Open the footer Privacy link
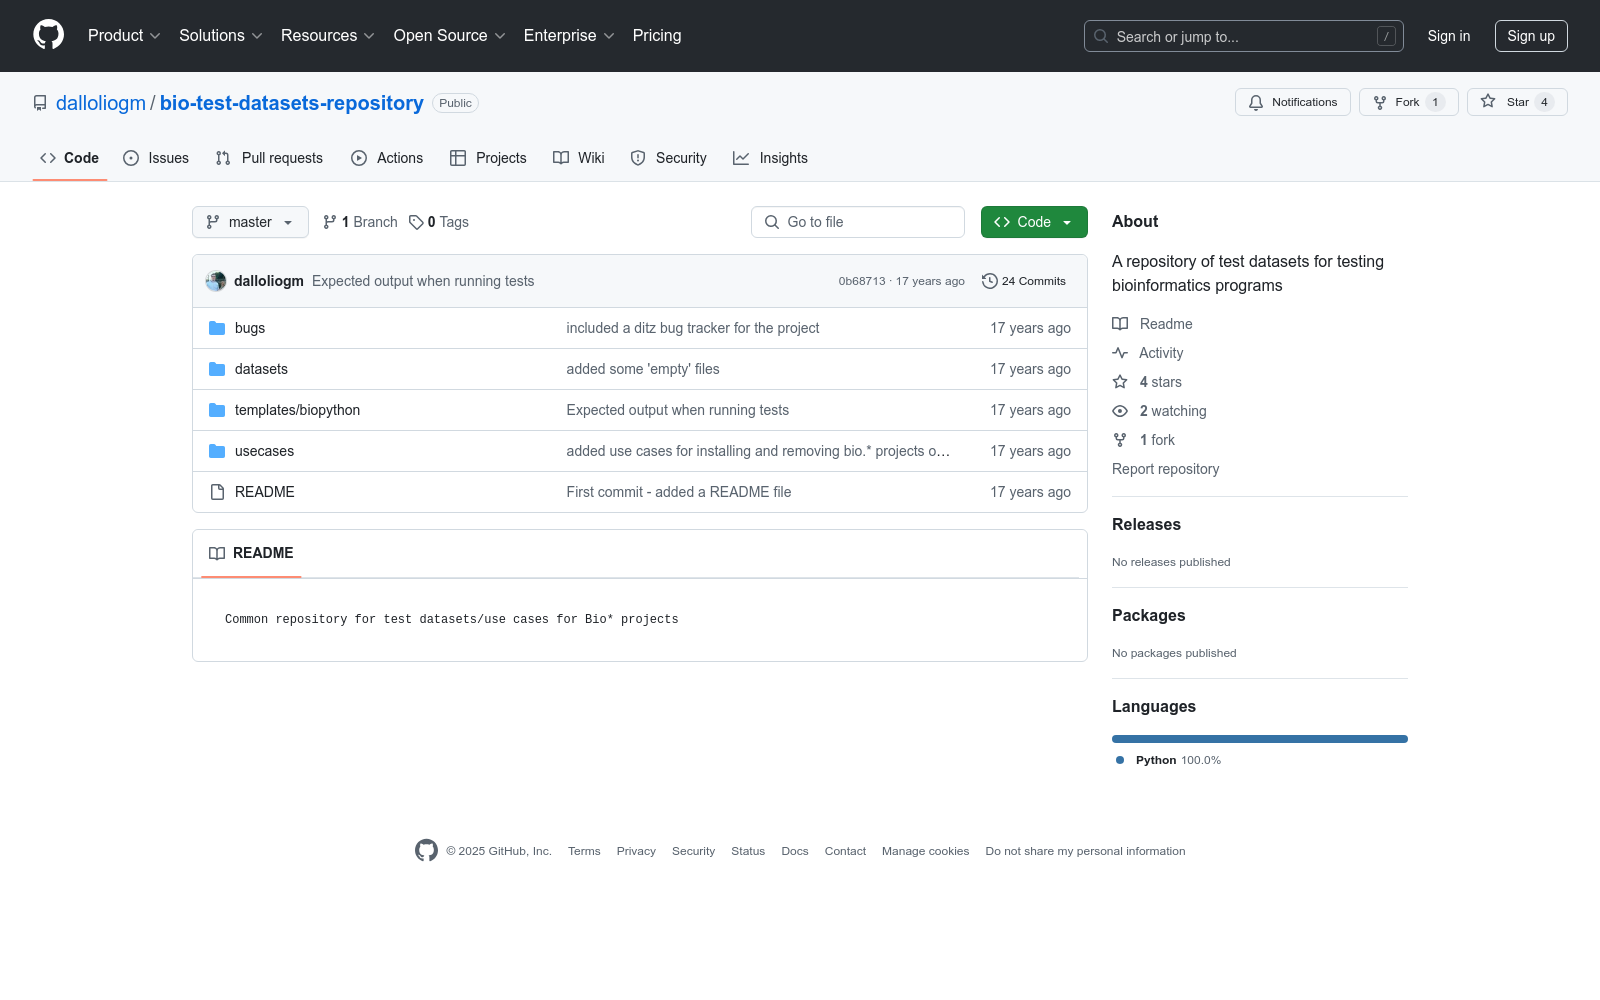Image resolution: width=1600 pixels, height=1000 pixels. (636, 851)
